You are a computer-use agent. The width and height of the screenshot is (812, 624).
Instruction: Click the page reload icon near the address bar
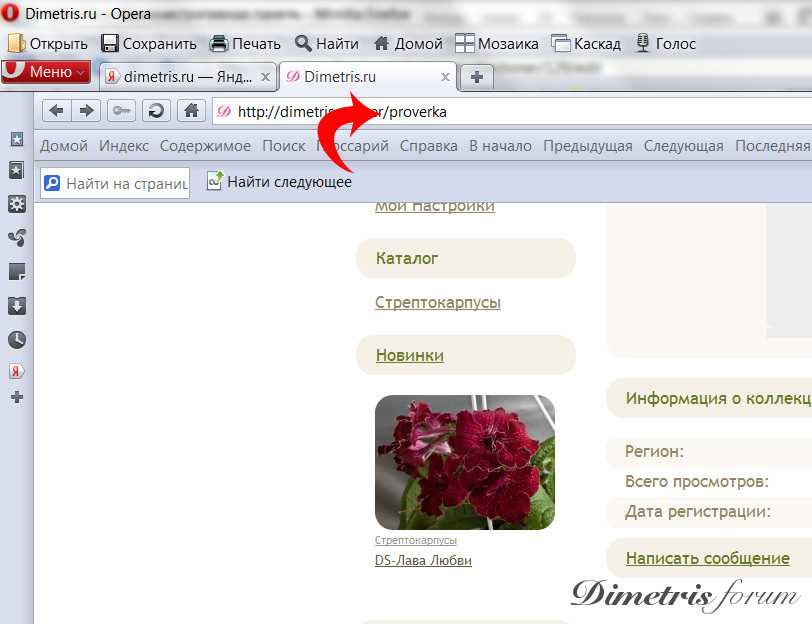[156, 111]
